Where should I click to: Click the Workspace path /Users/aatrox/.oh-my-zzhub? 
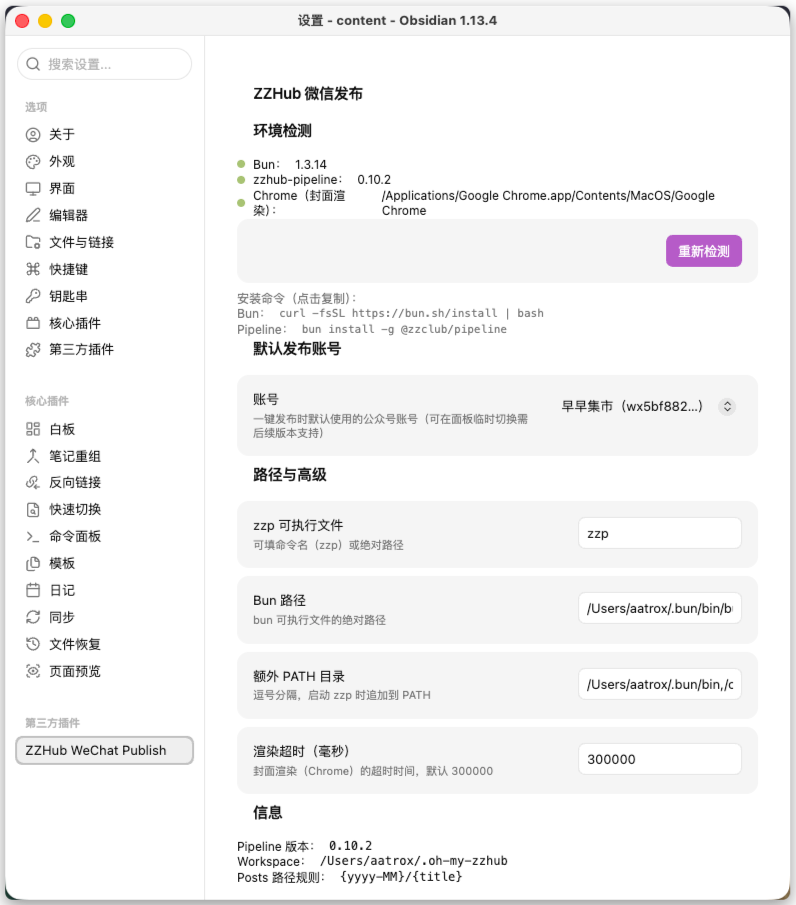(x=414, y=861)
